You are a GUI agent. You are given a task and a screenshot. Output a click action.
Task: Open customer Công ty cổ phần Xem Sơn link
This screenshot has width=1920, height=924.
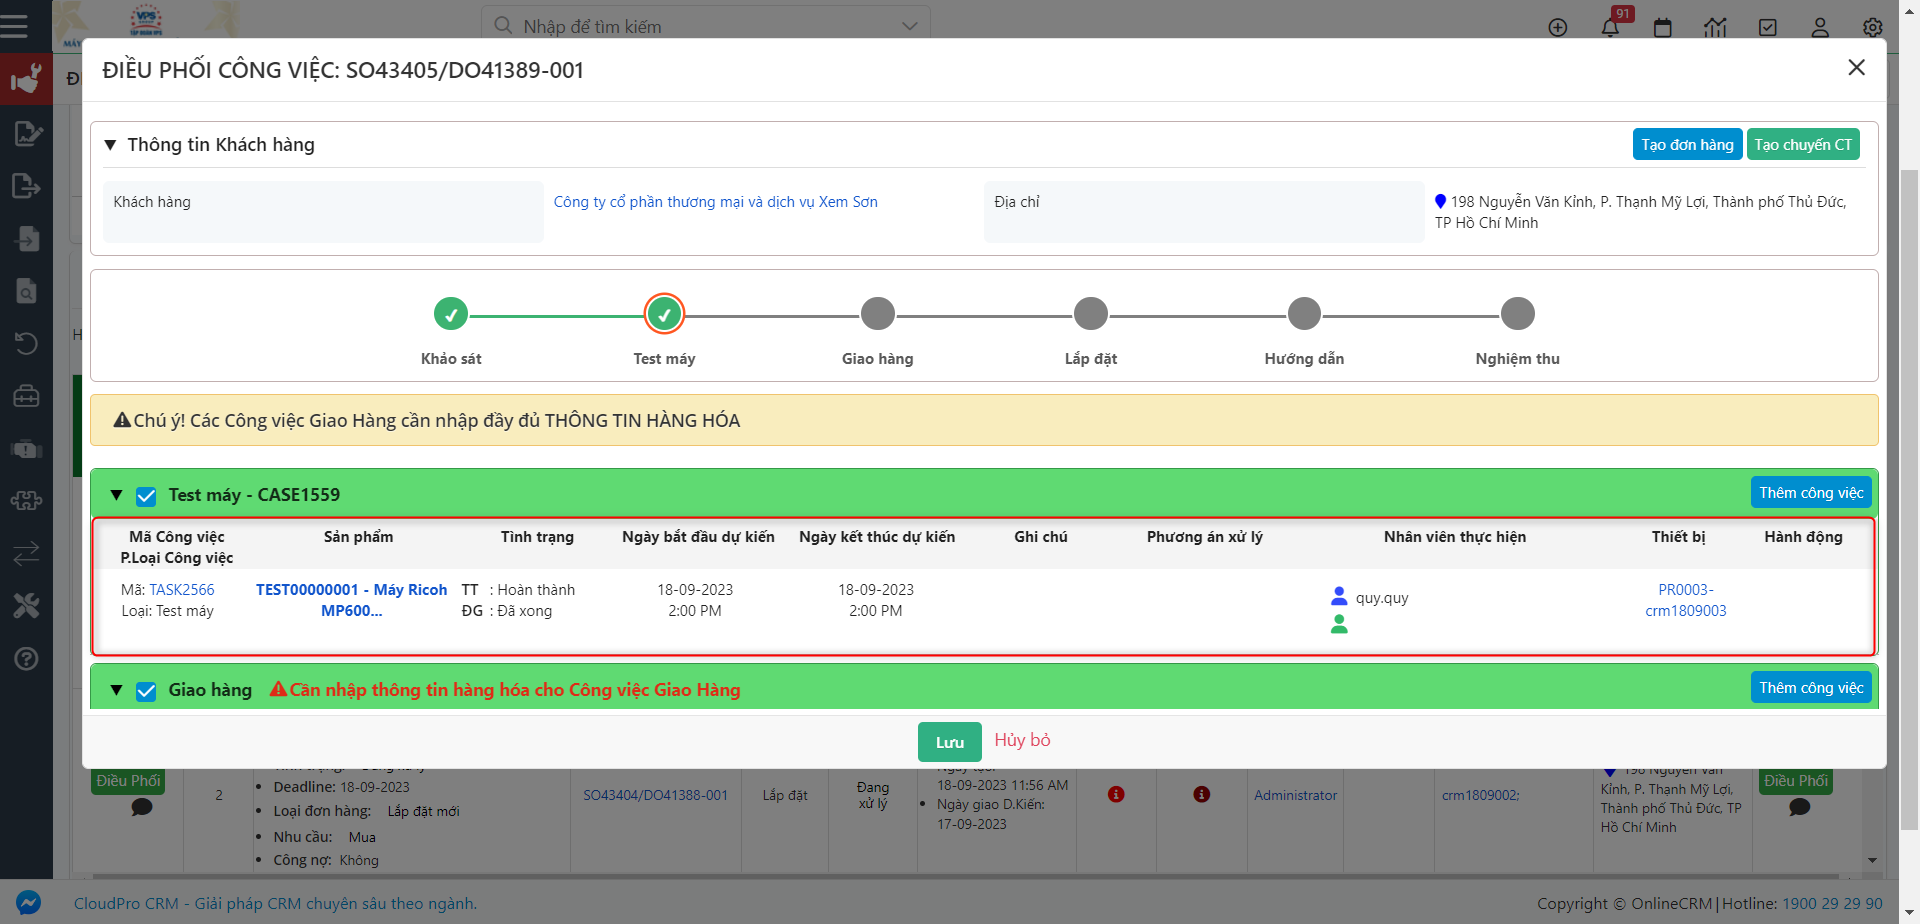(716, 202)
